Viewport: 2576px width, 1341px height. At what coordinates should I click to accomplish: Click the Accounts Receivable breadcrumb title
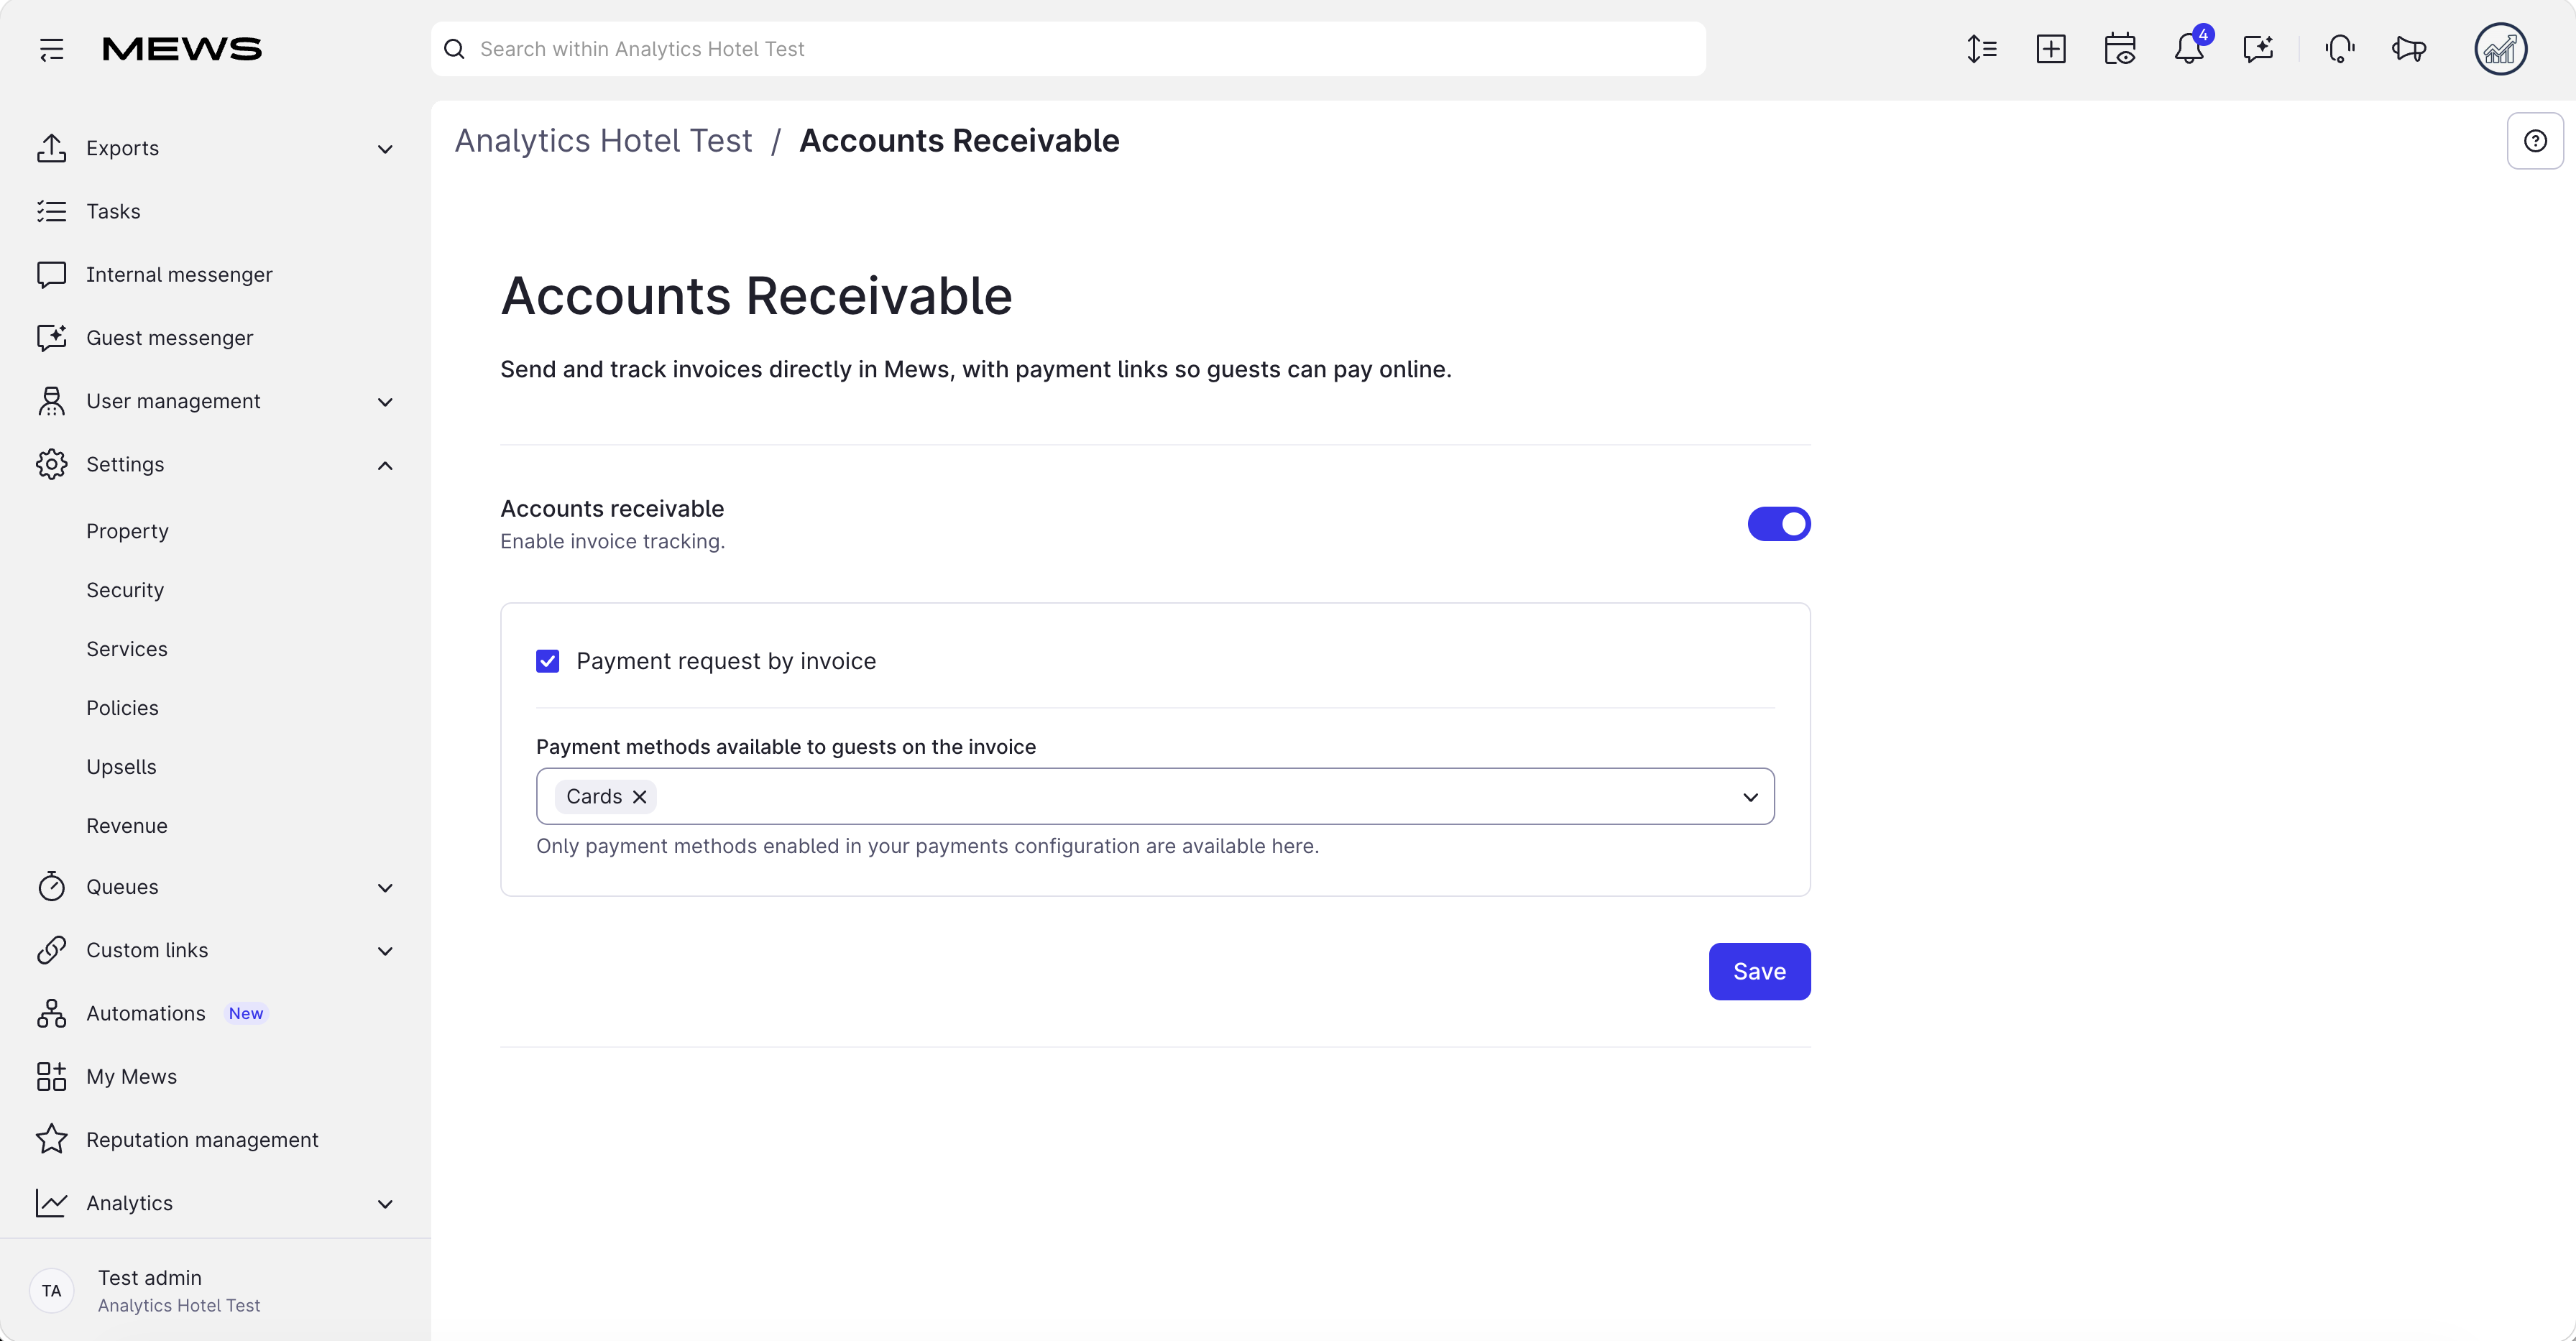click(x=959, y=141)
